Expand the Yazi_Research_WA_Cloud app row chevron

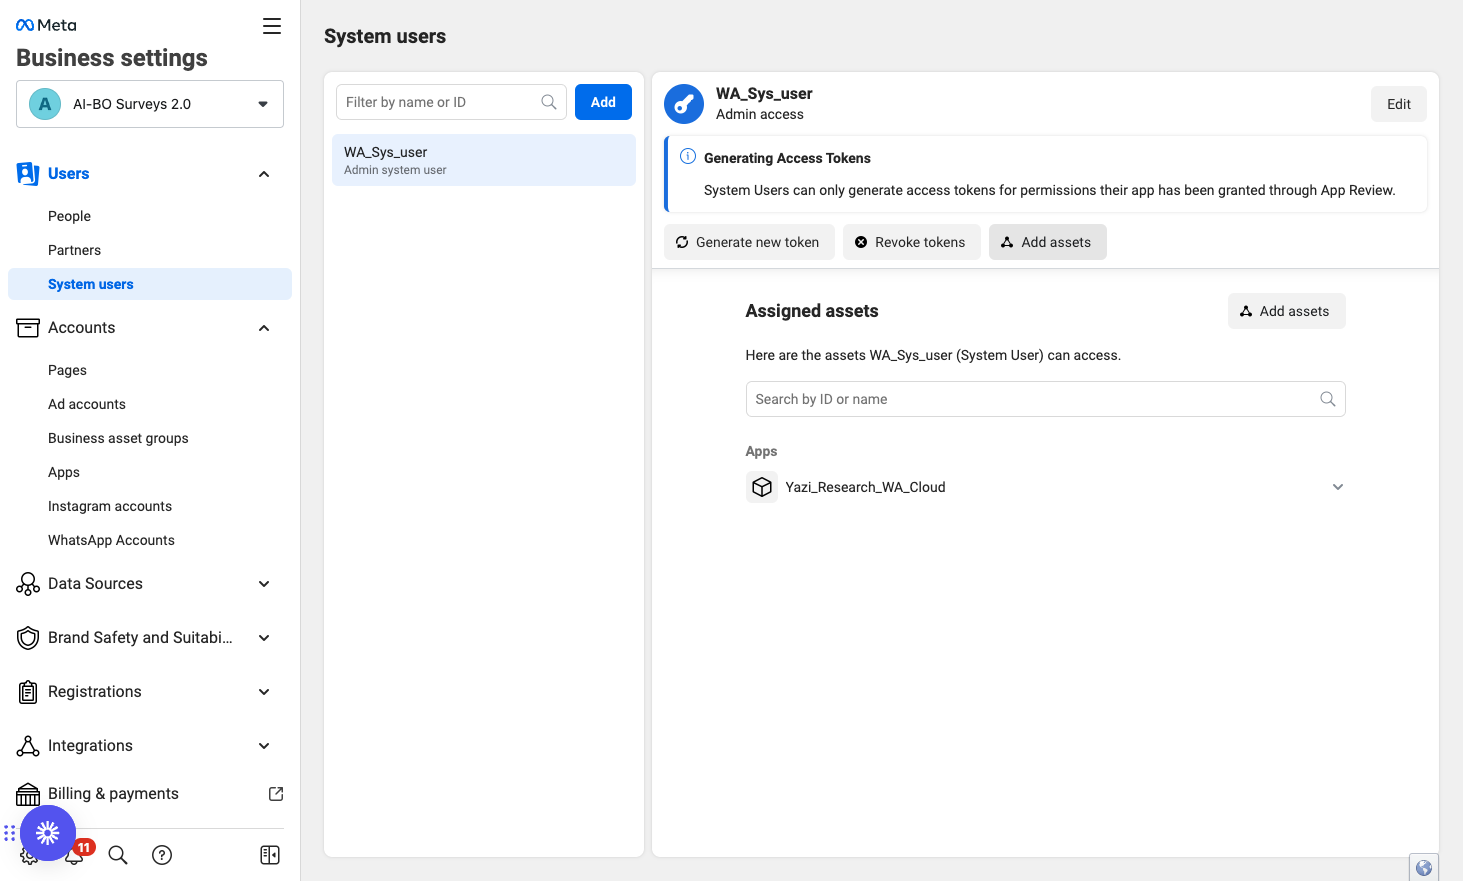pos(1338,487)
